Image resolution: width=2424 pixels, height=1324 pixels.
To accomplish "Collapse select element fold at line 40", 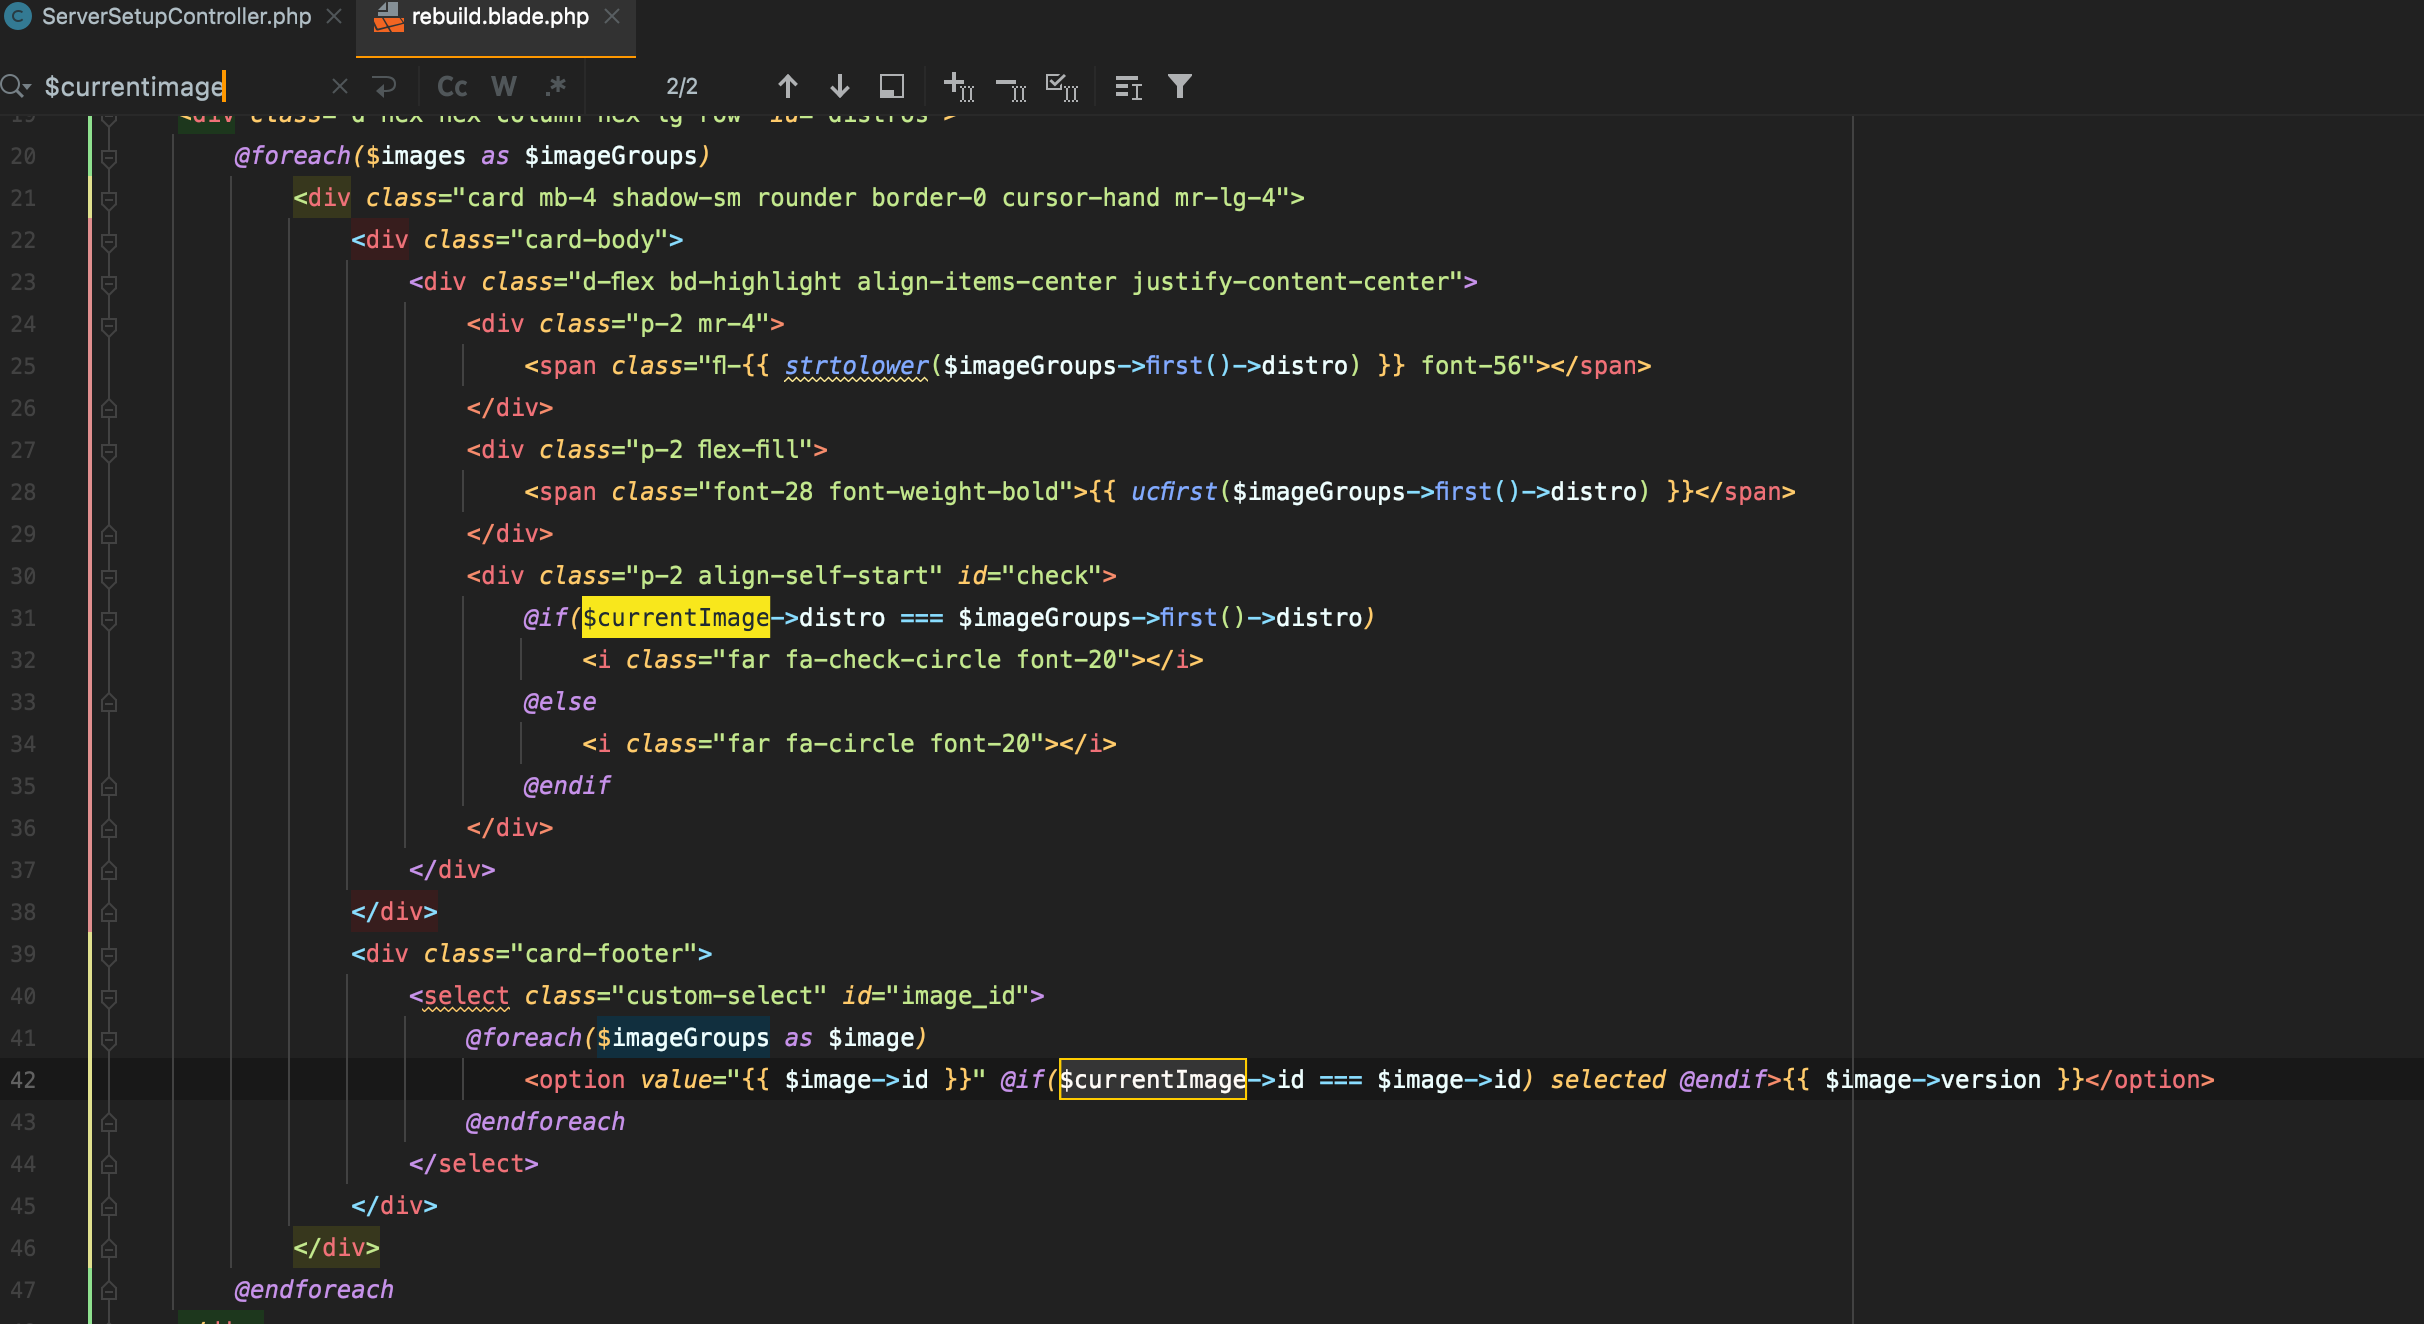I will pos(109,997).
